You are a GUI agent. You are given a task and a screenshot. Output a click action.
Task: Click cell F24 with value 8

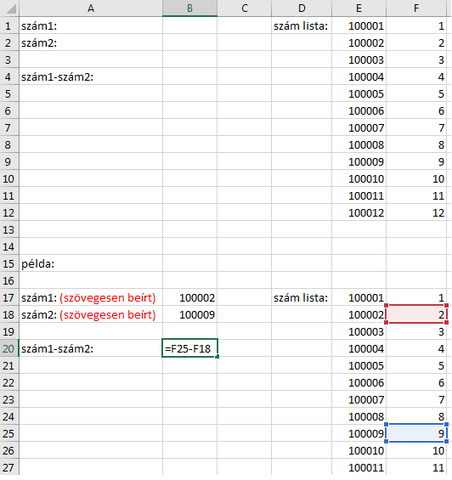coord(416,417)
